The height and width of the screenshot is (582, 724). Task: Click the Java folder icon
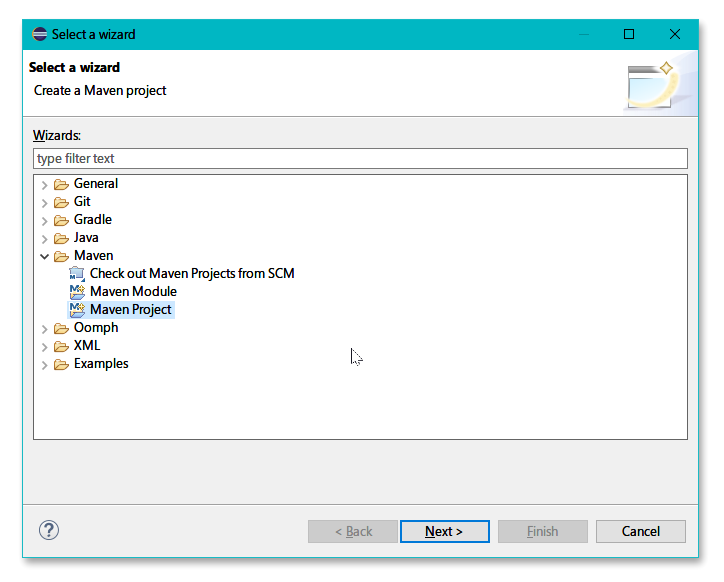click(x=61, y=238)
